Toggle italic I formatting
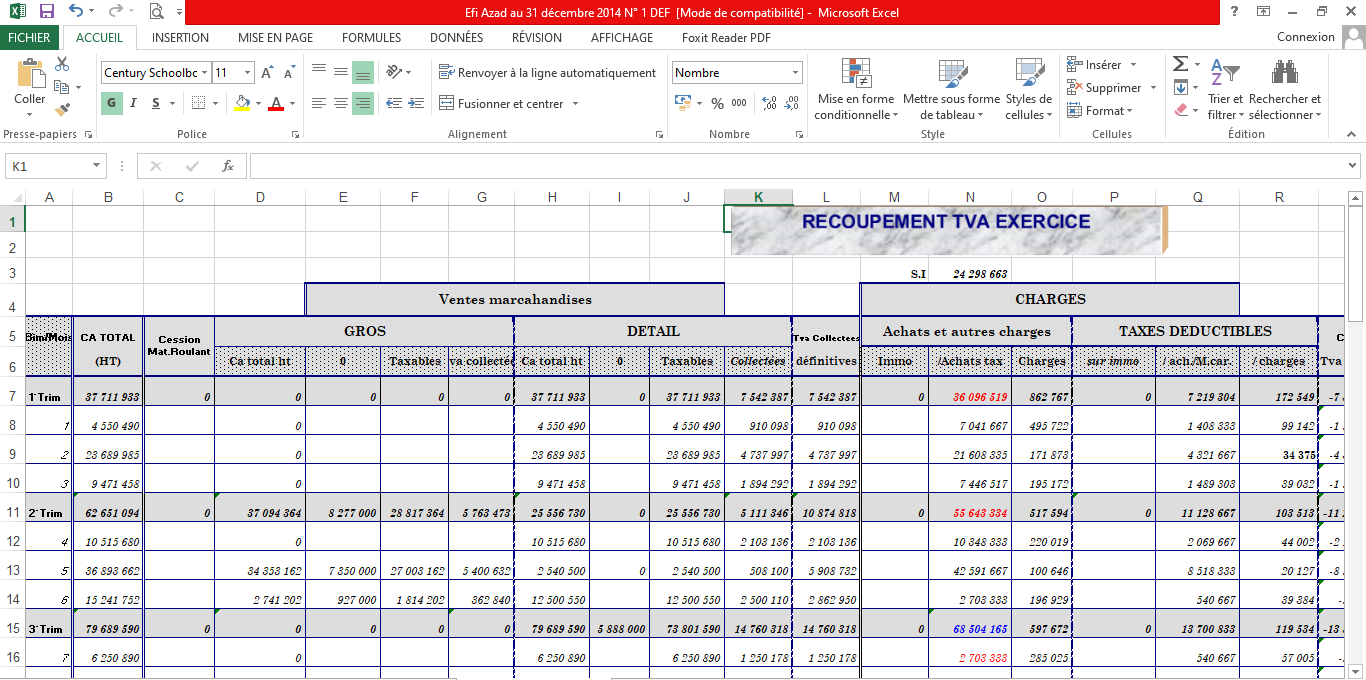The image size is (1366, 680). click(134, 103)
